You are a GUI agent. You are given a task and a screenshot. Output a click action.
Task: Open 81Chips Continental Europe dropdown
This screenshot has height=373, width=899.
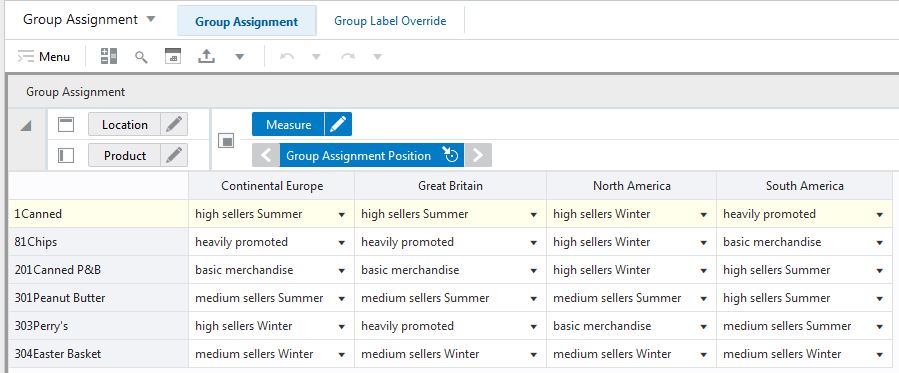(x=342, y=243)
